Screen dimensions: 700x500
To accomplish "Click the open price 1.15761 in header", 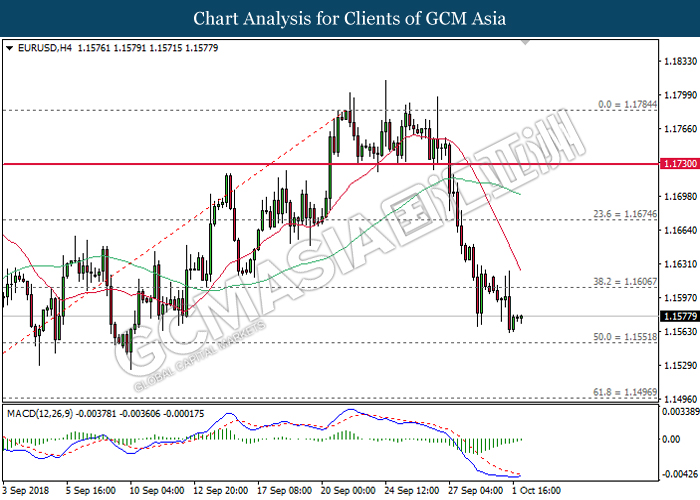I will [94, 48].
